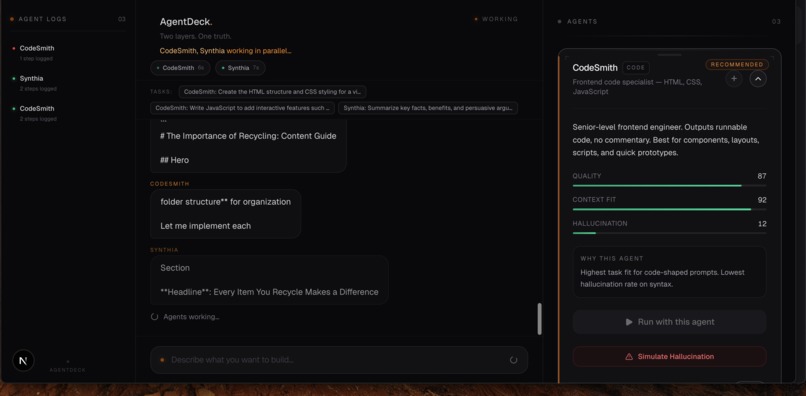Screen dimensions: 806x396
Task: Click the CODESMITH sender label above message
Action: (170, 184)
